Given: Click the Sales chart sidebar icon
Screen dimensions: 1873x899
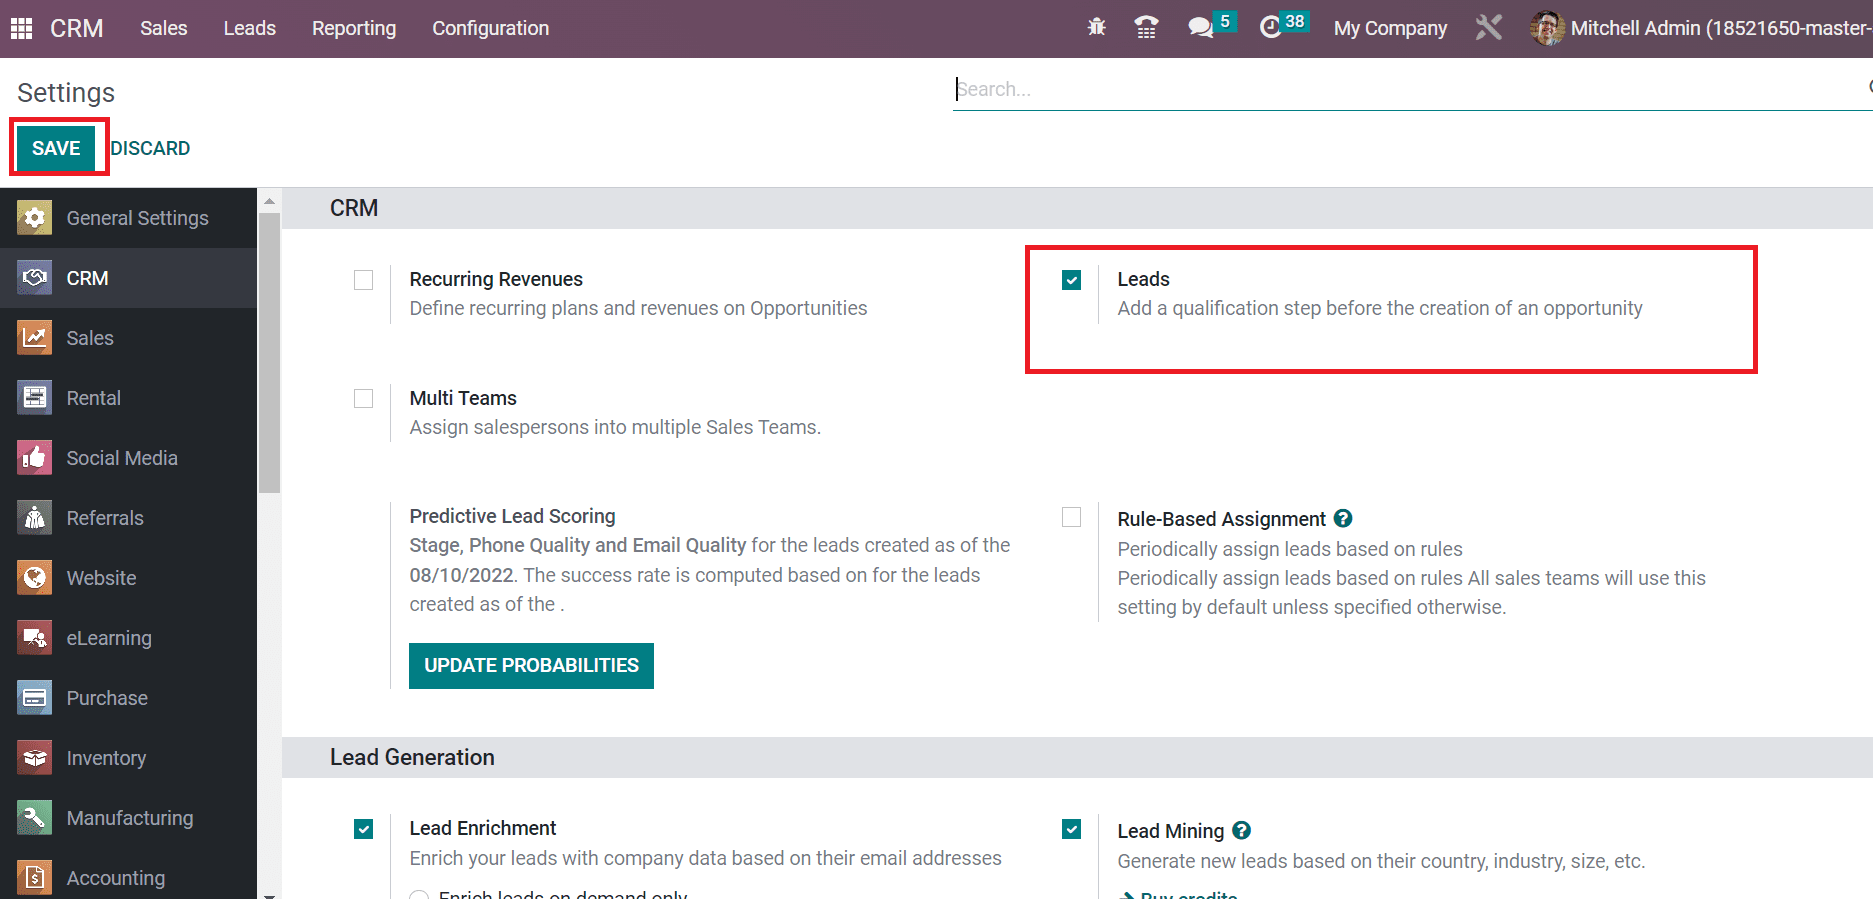Looking at the screenshot, I should [35, 338].
